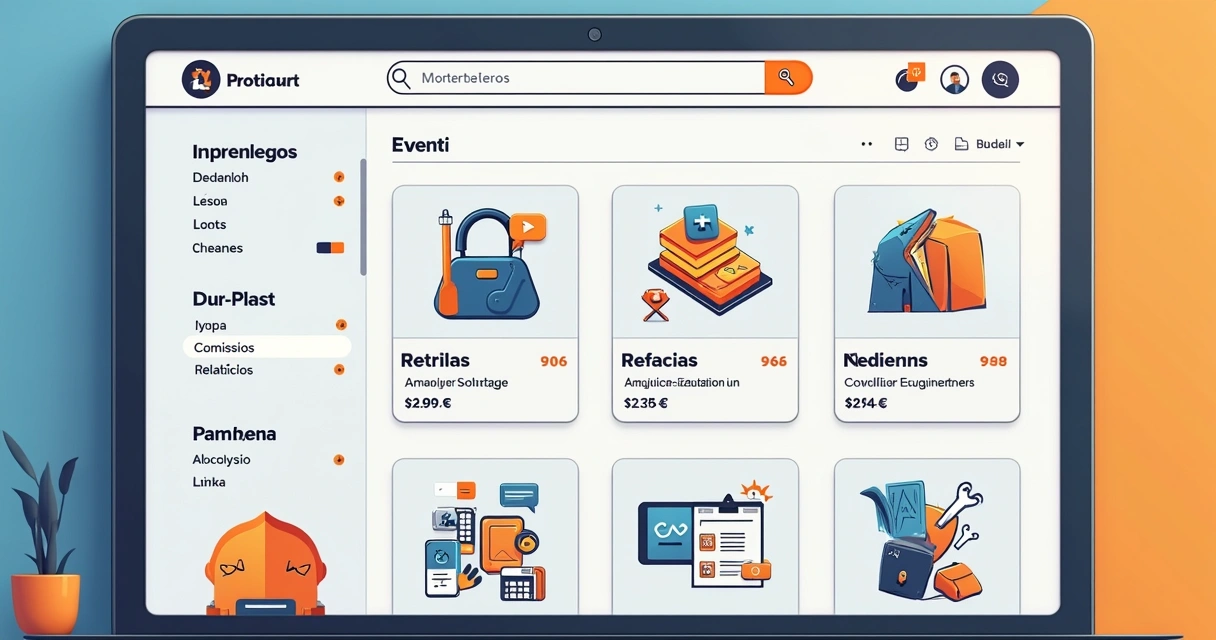
Task: Click the orange search magnifier icon
Action: pyautogui.click(x=788, y=77)
